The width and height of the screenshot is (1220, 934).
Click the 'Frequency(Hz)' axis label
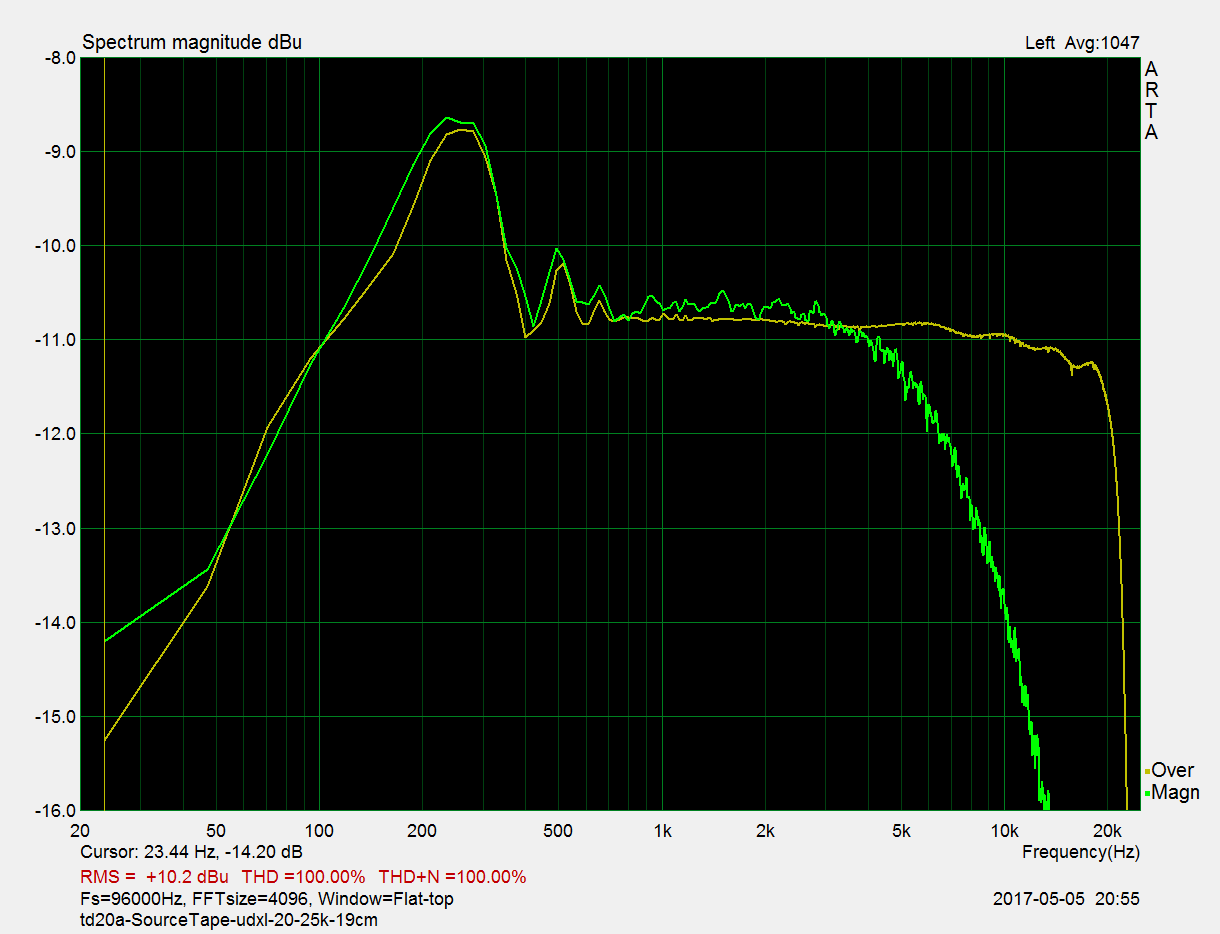click(1081, 853)
